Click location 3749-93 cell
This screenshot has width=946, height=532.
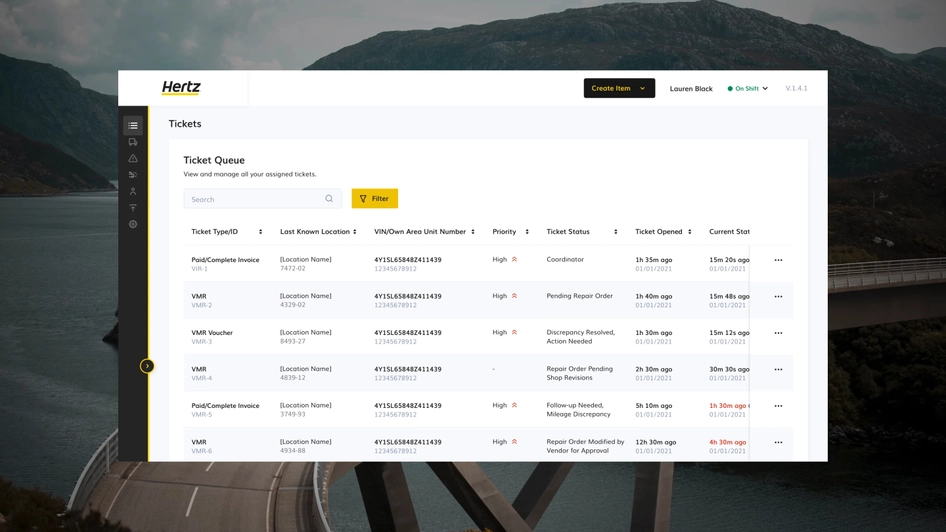[305, 410]
